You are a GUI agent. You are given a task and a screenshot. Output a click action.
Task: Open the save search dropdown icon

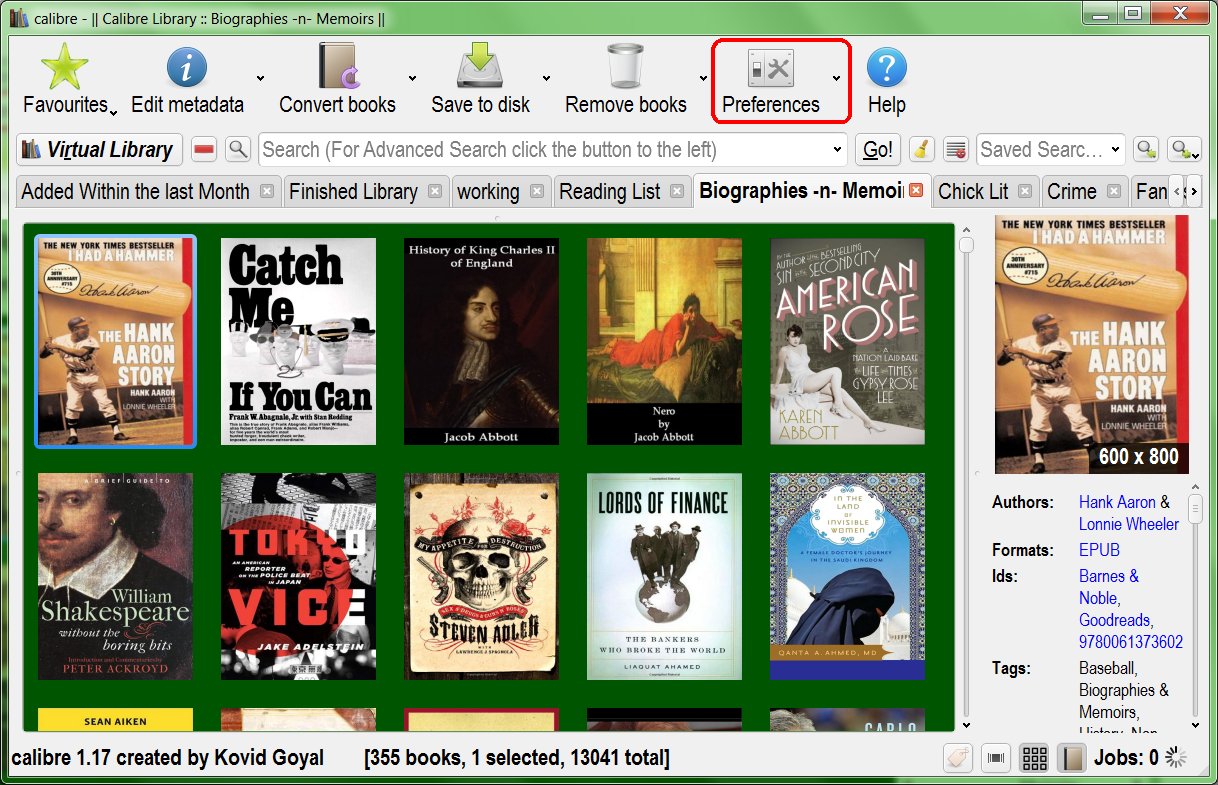(1184, 150)
